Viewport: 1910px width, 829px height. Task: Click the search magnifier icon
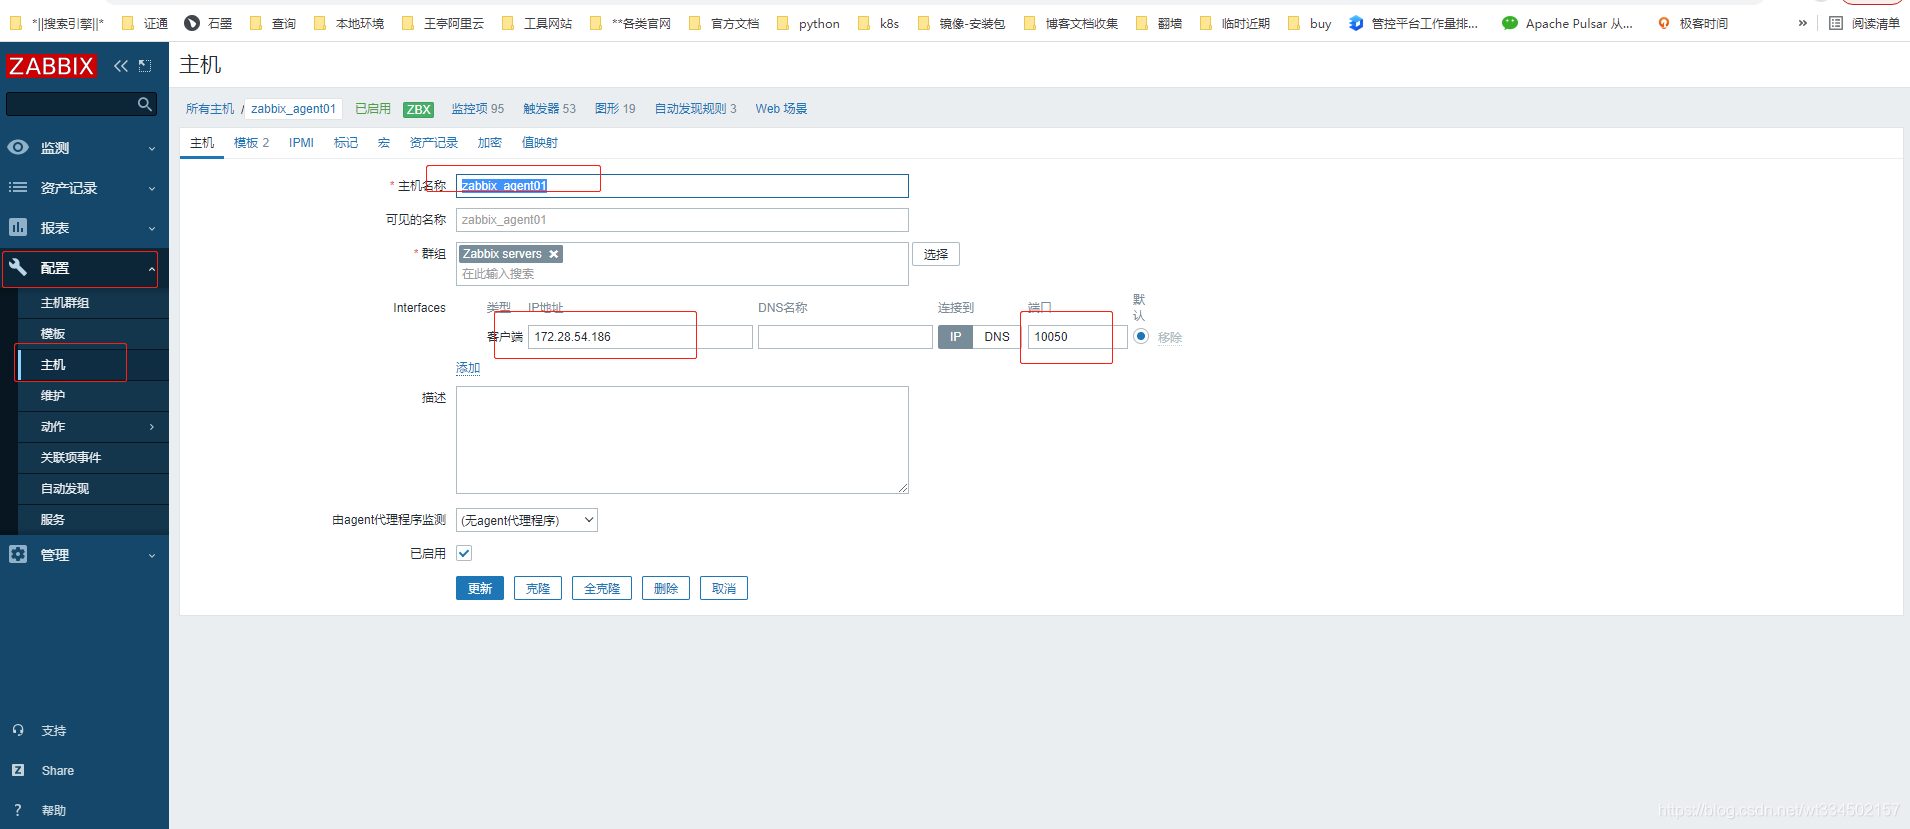click(x=145, y=104)
